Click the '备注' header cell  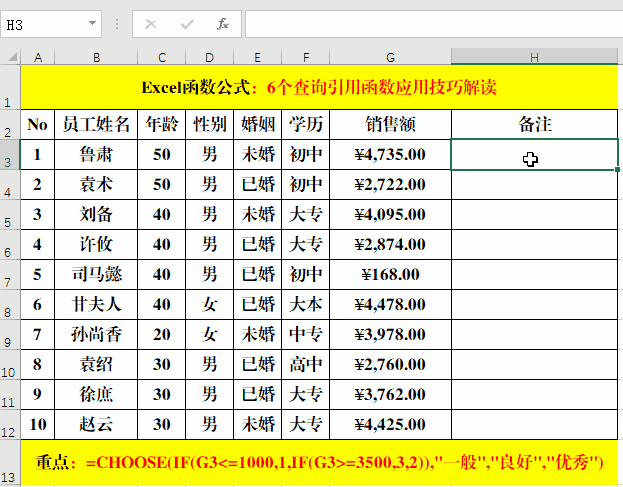pyautogui.click(x=535, y=125)
